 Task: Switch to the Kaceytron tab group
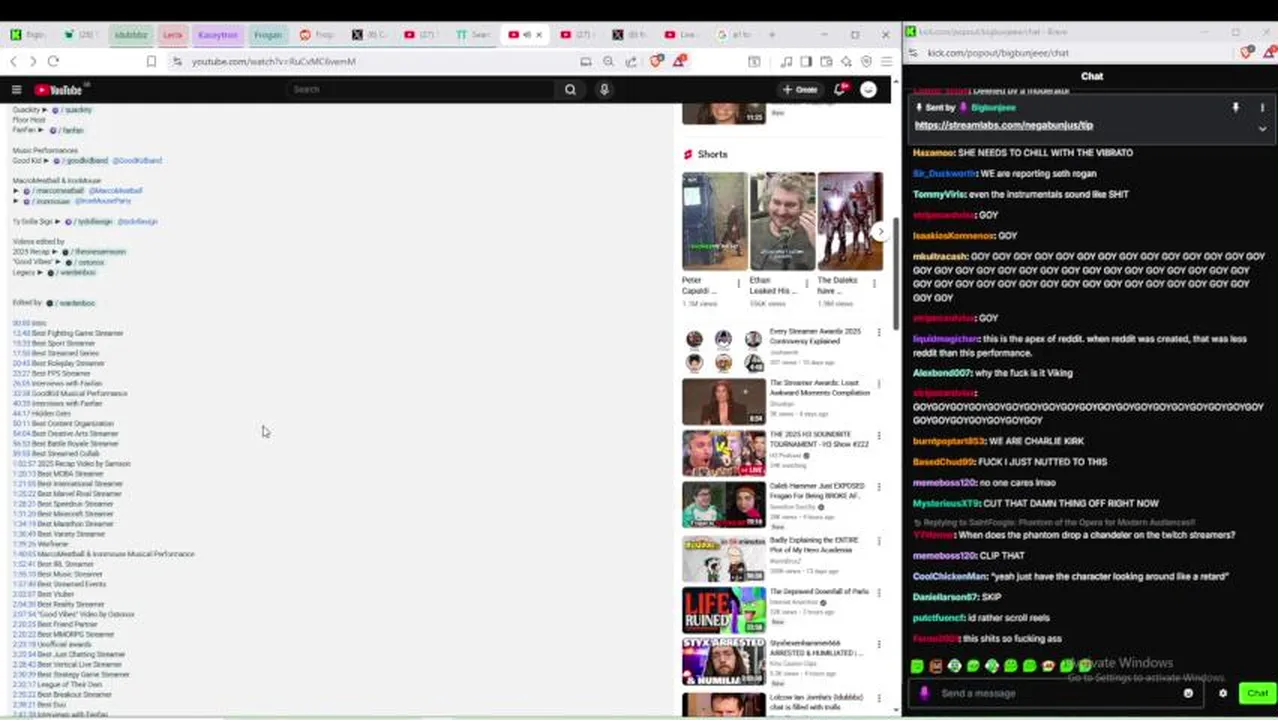(217, 34)
